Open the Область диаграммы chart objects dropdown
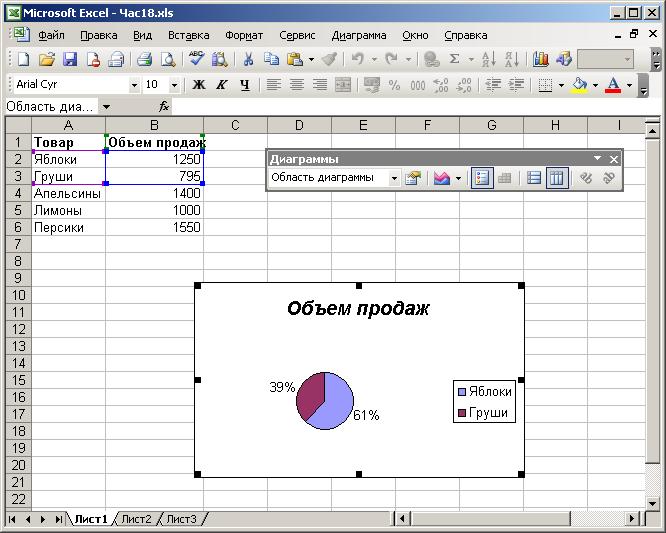Image resolution: width=666 pixels, height=533 pixels. 394,178
